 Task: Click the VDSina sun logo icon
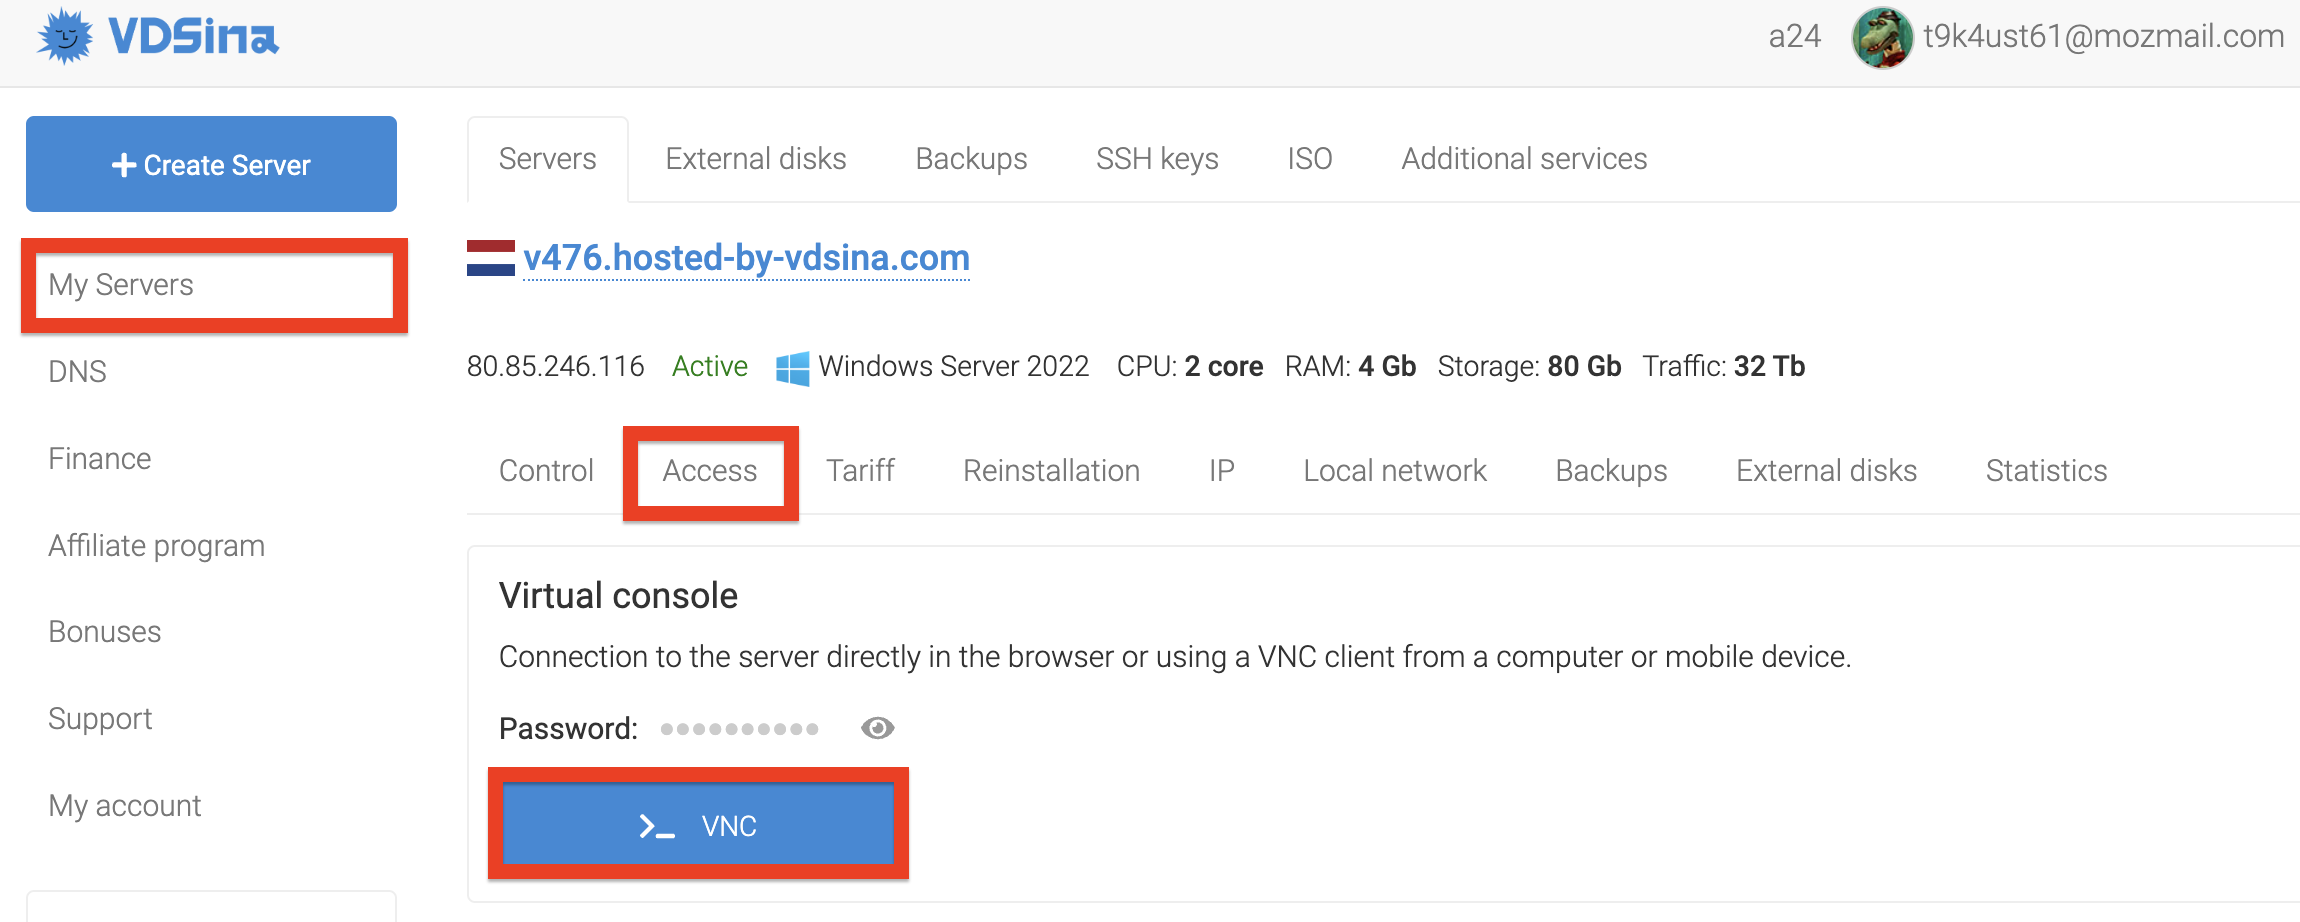[x=65, y=37]
